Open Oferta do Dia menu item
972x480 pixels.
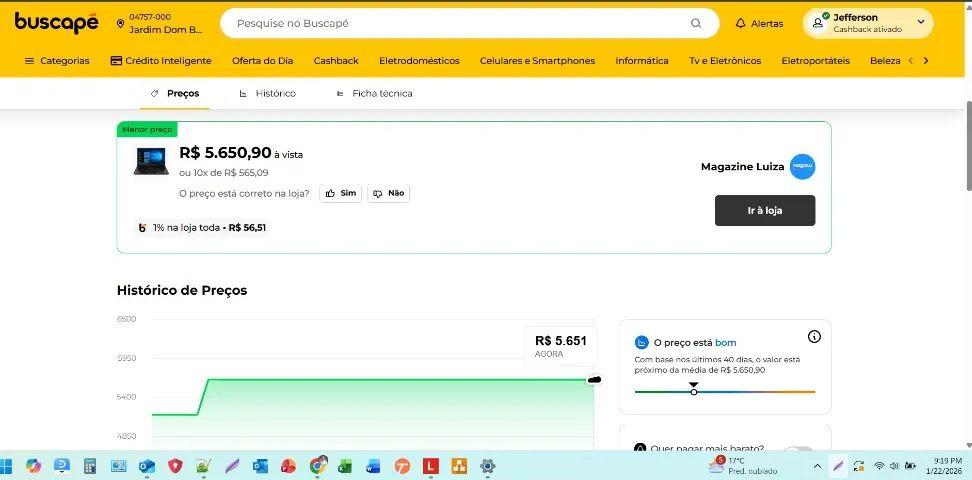pos(262,61)
